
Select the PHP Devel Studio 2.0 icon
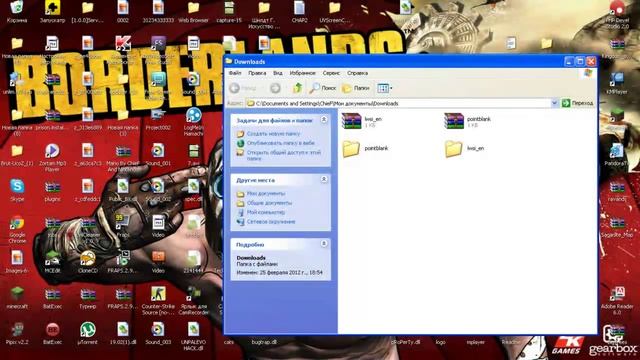617,14
